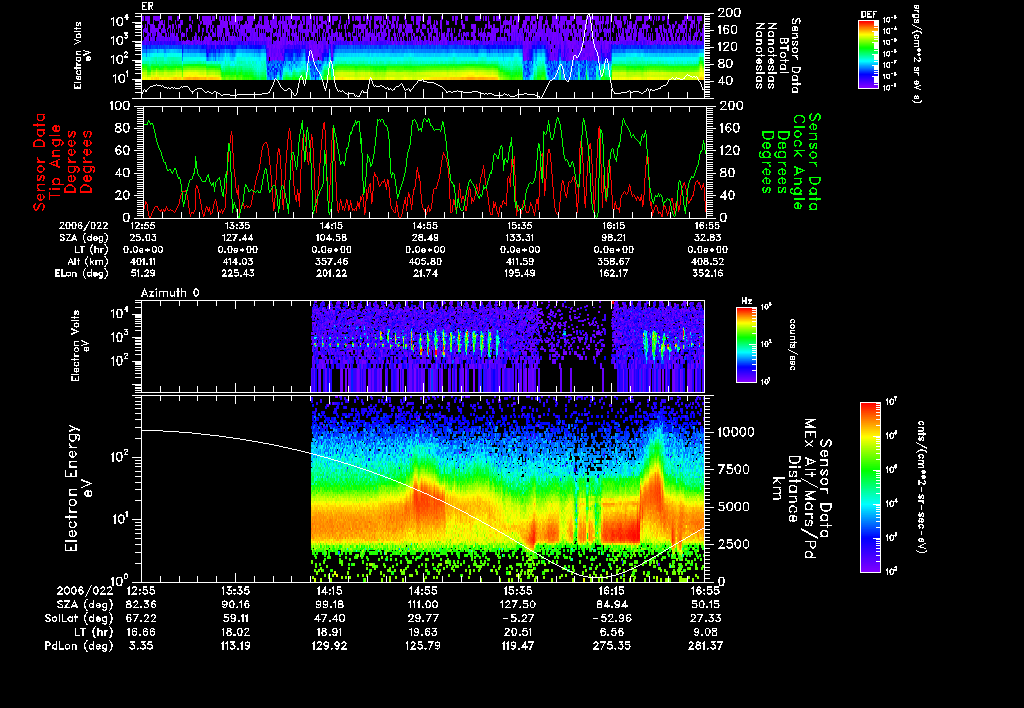Click the altitude value 401.11
1024x708 pixels.
tap(143, 262)
